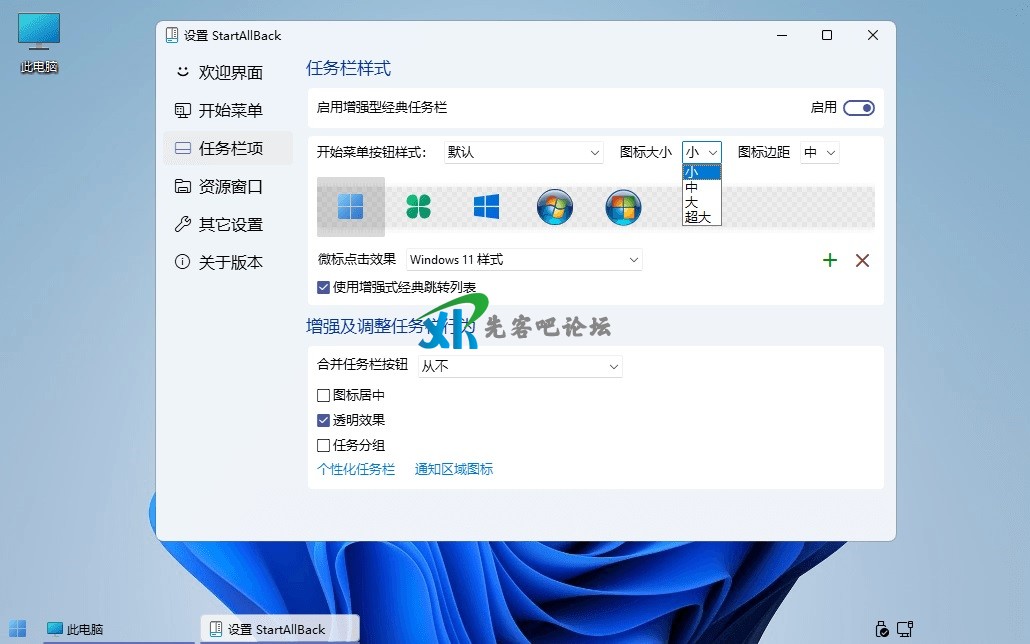Expand the 图标边距 dropdown
The height and width of the screenshot is (644, 1030).
[x=819, y=152]
